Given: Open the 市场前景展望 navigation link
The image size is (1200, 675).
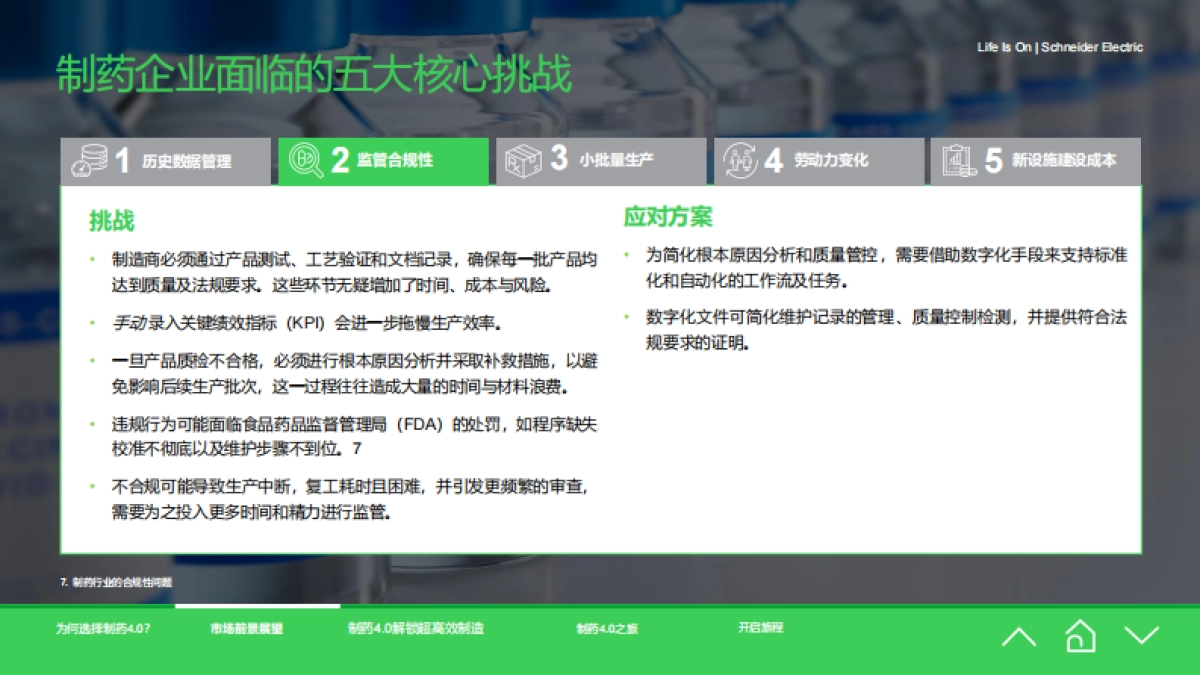Looking at the screenshot, I should click(245, 628).
